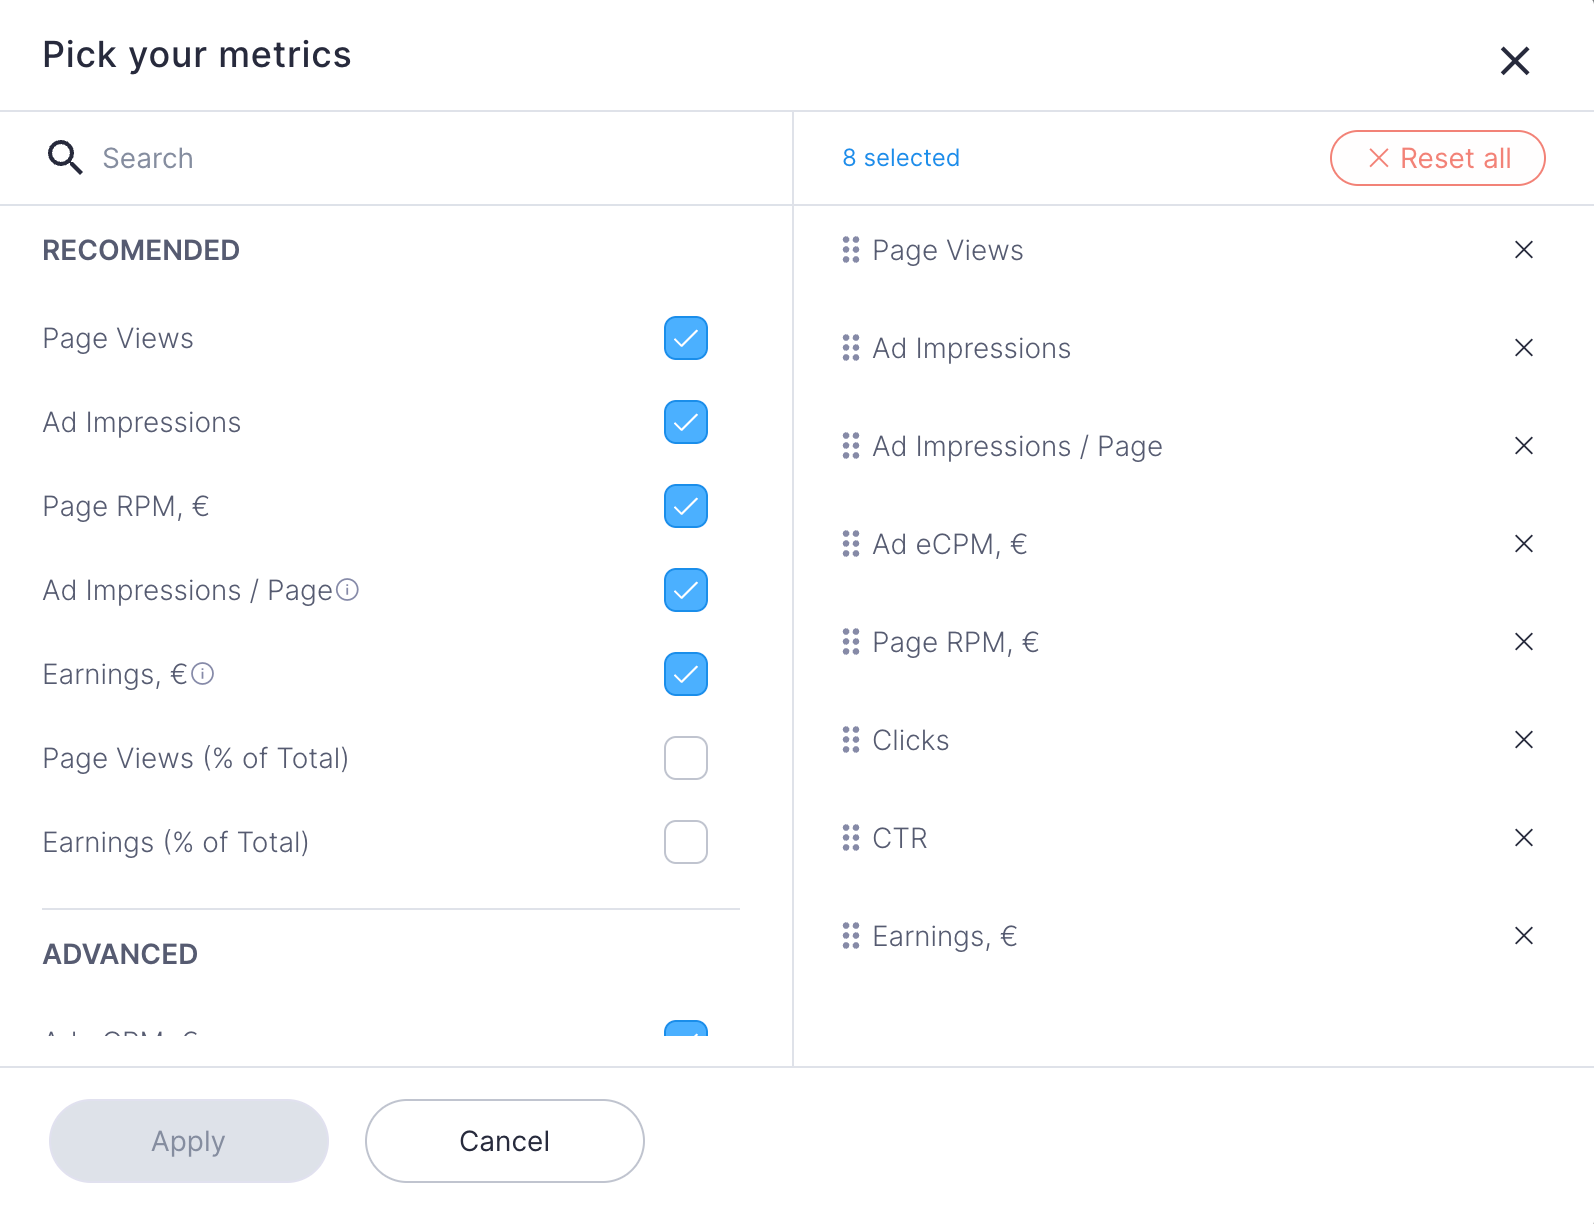Click info icon next to Ad Impressions / Page

(347, 590)
